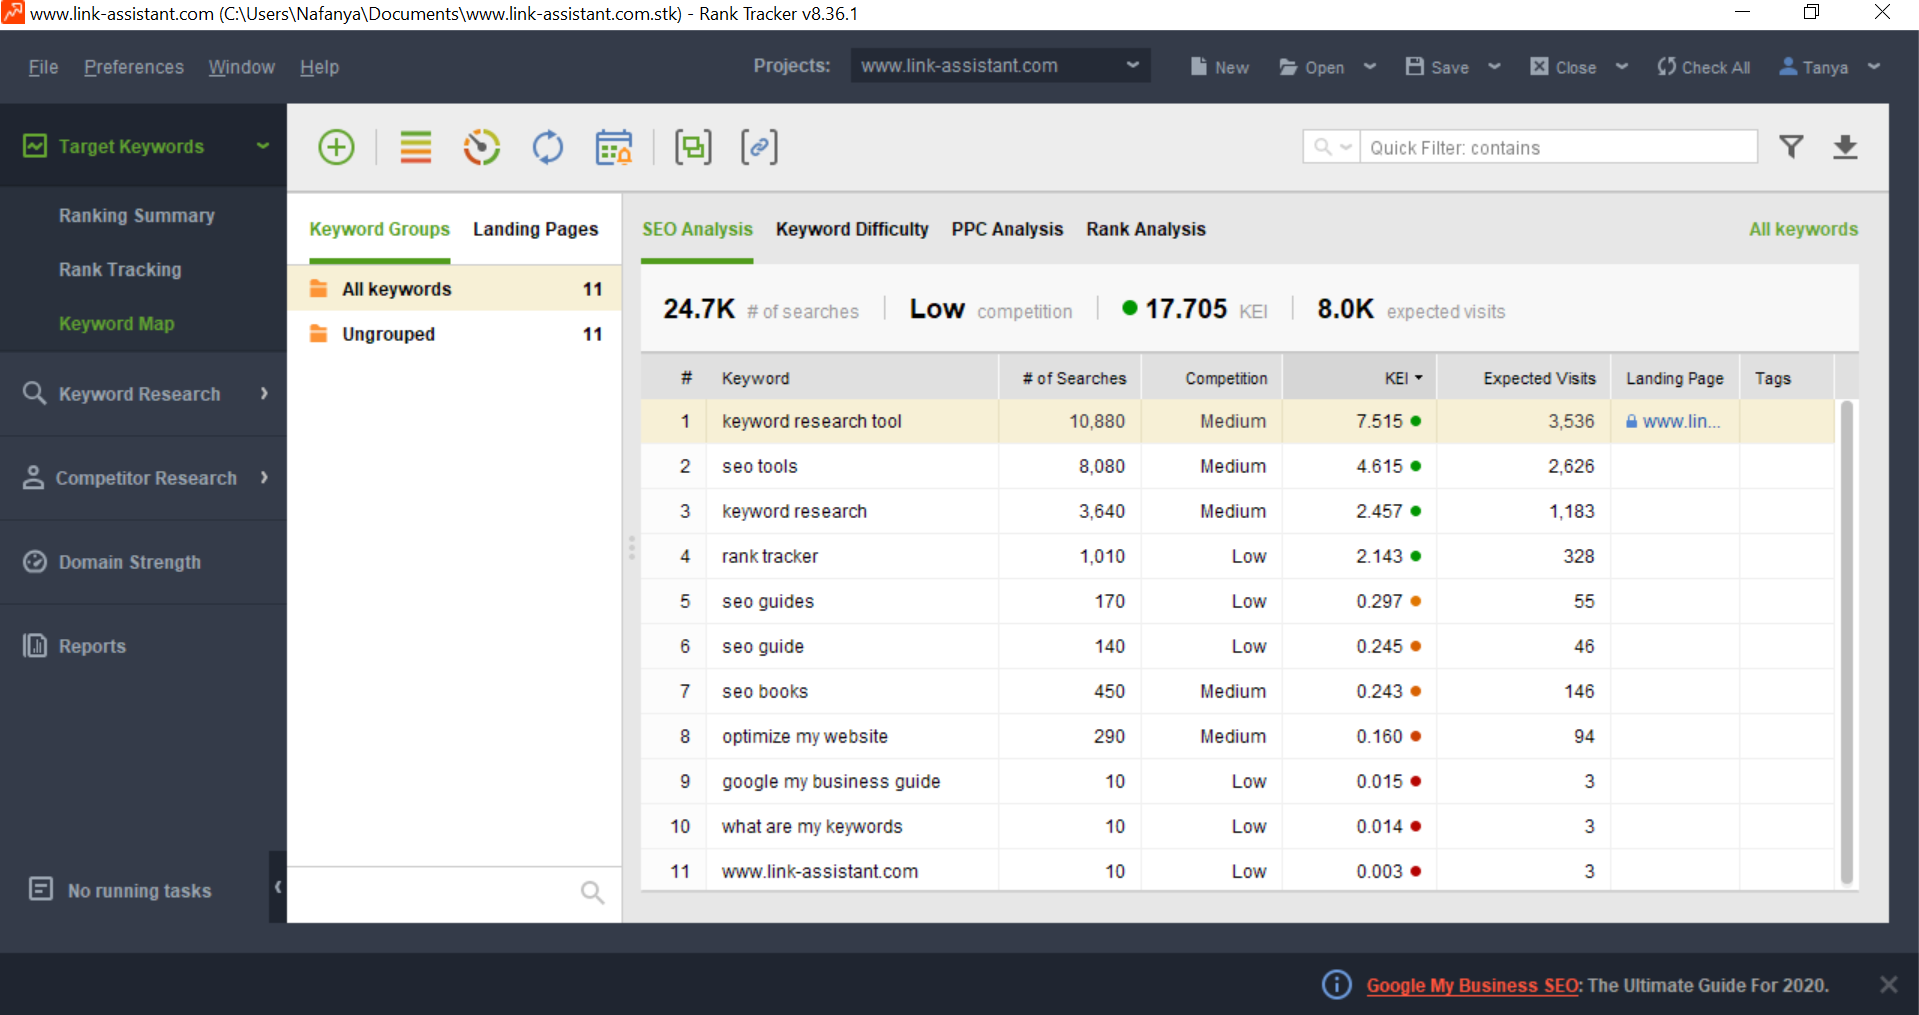Open Domain Strength section
The image size is (1919, 1015).
pos(112,562)
